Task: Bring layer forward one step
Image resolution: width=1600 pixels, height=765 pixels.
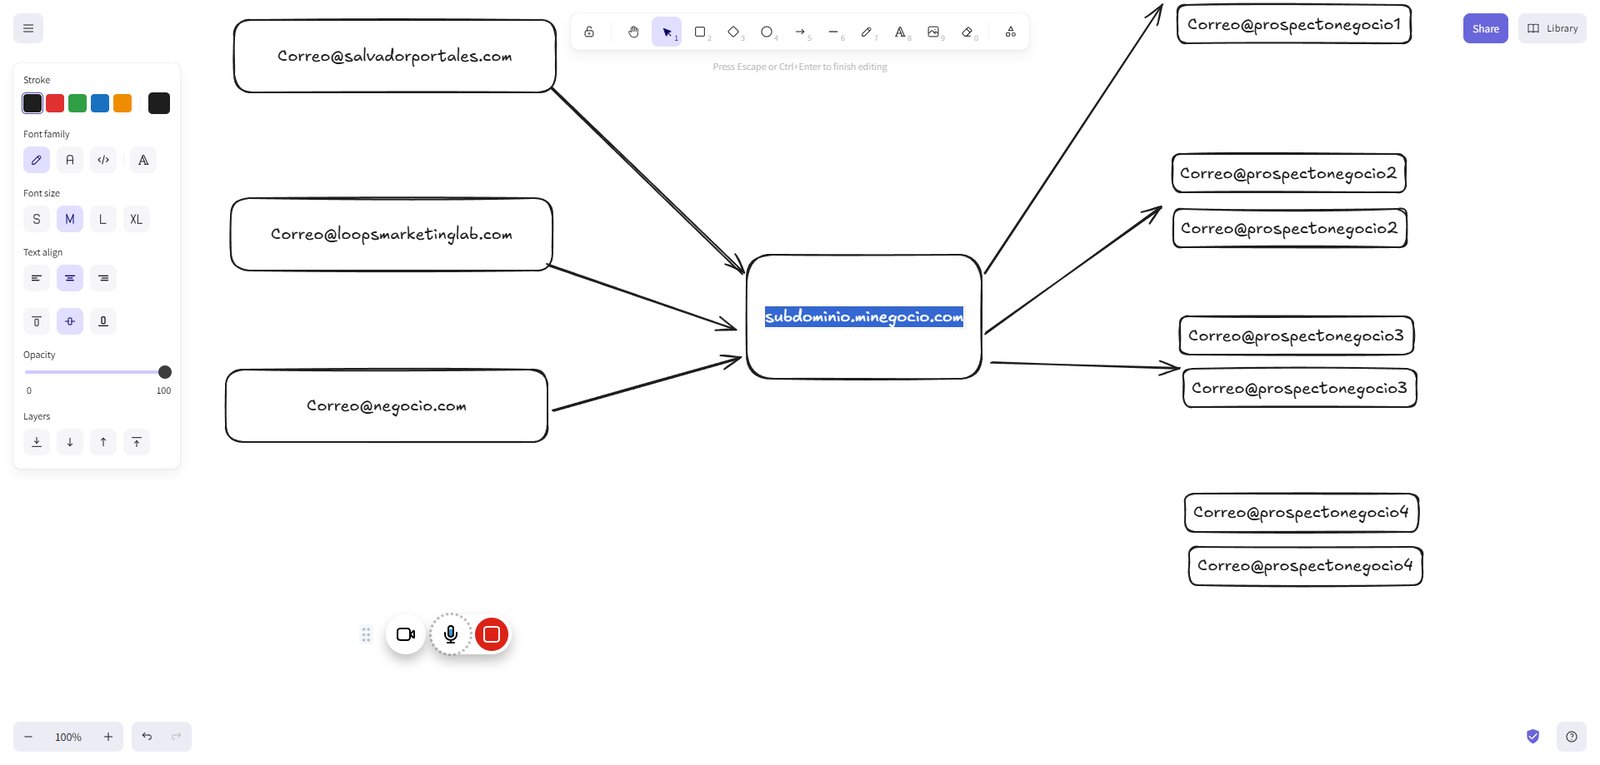Action: (x=103, y=442)
